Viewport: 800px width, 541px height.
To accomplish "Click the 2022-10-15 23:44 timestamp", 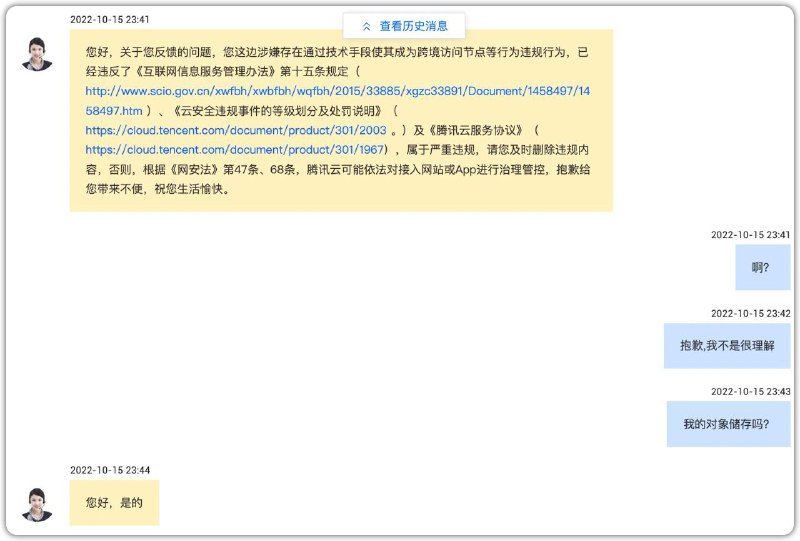I will point(110,470).
